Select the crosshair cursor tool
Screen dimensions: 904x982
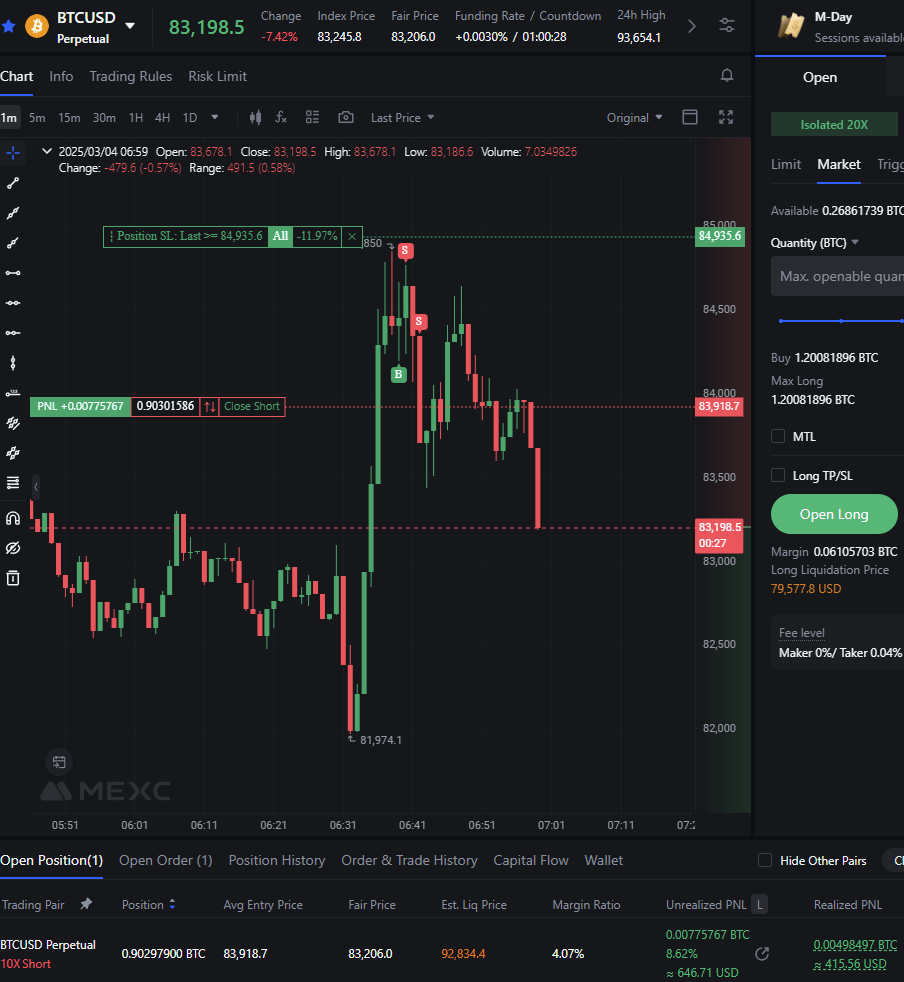(13, 153)
